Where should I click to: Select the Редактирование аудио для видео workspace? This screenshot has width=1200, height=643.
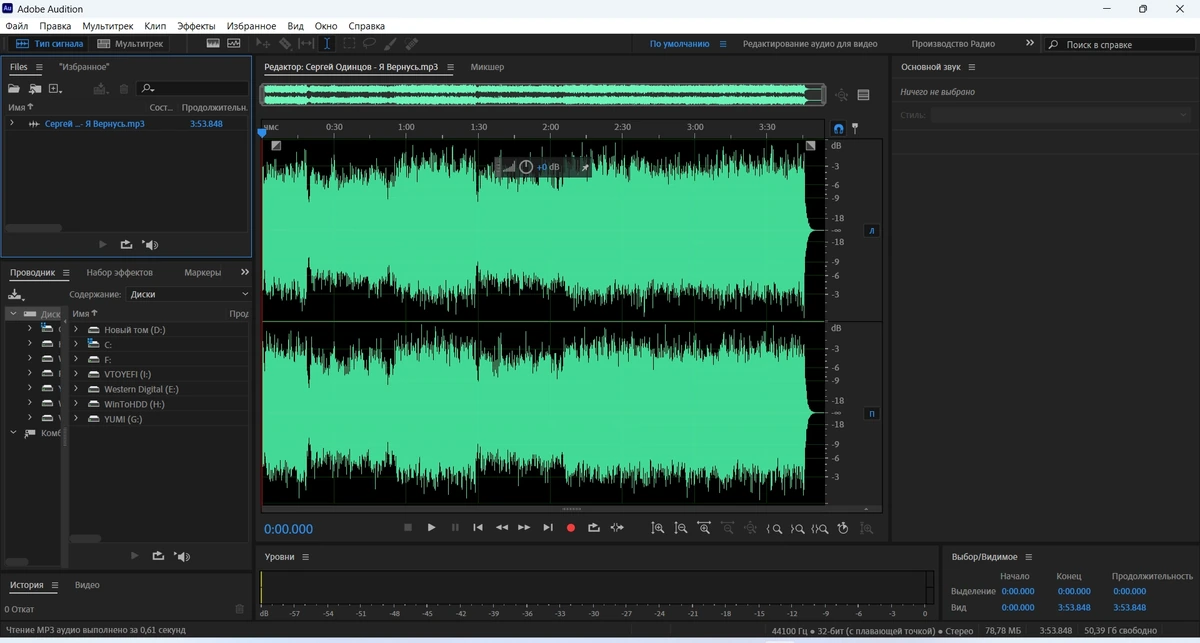coord(810,44)
